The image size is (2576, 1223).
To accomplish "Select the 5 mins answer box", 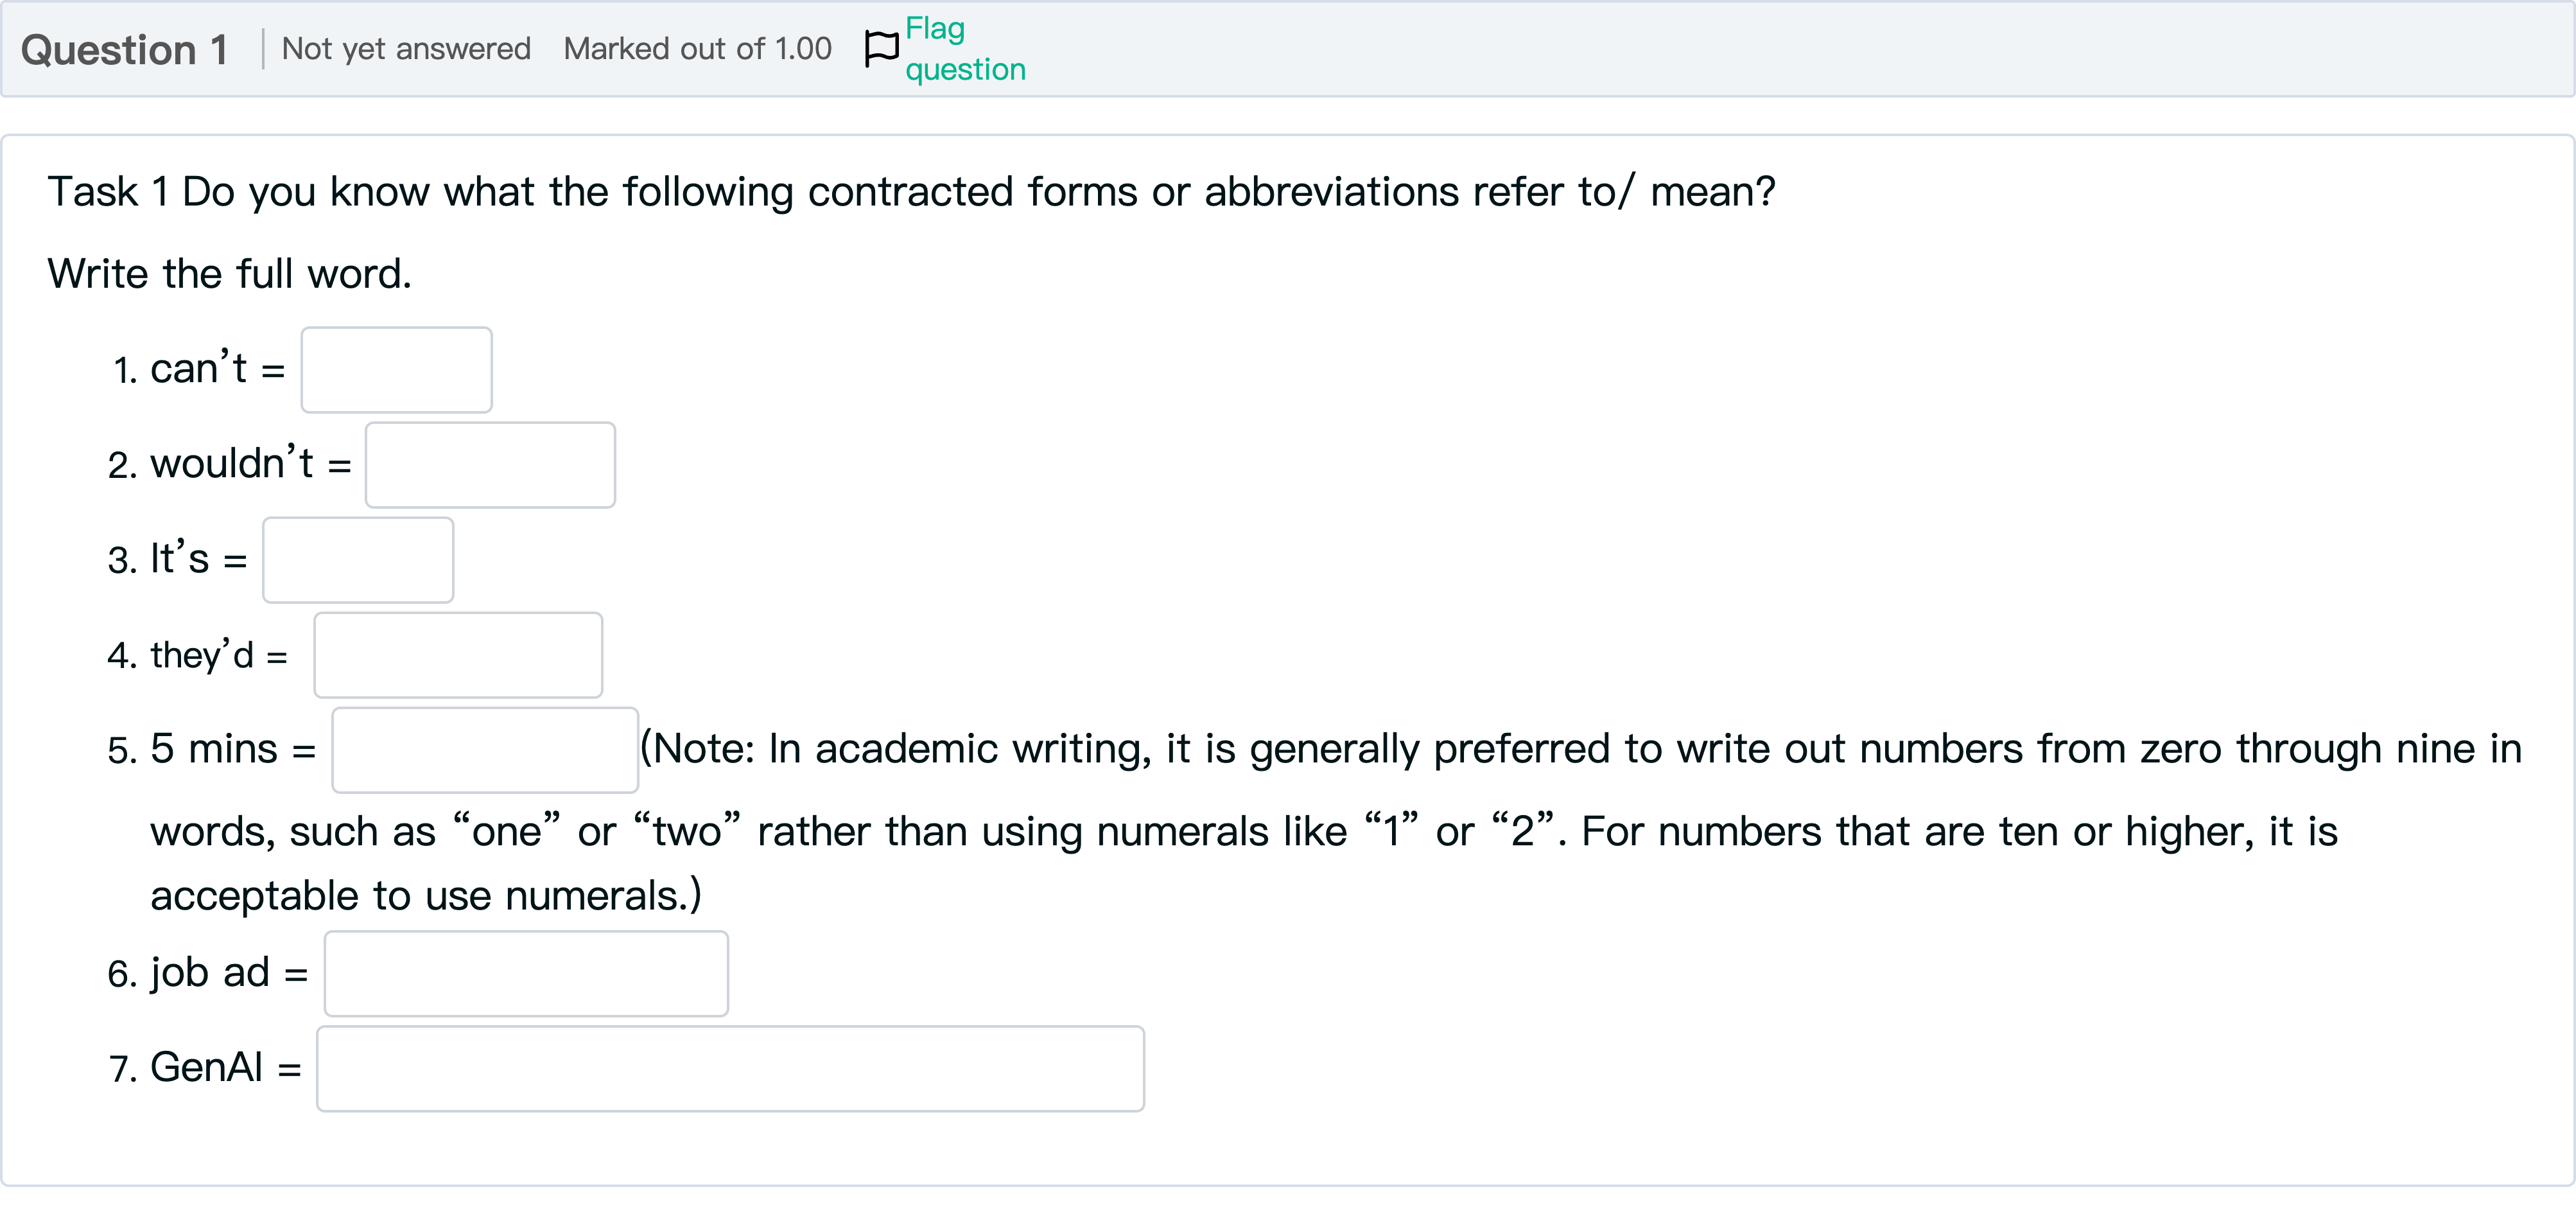I will click(x=485, y=750).
